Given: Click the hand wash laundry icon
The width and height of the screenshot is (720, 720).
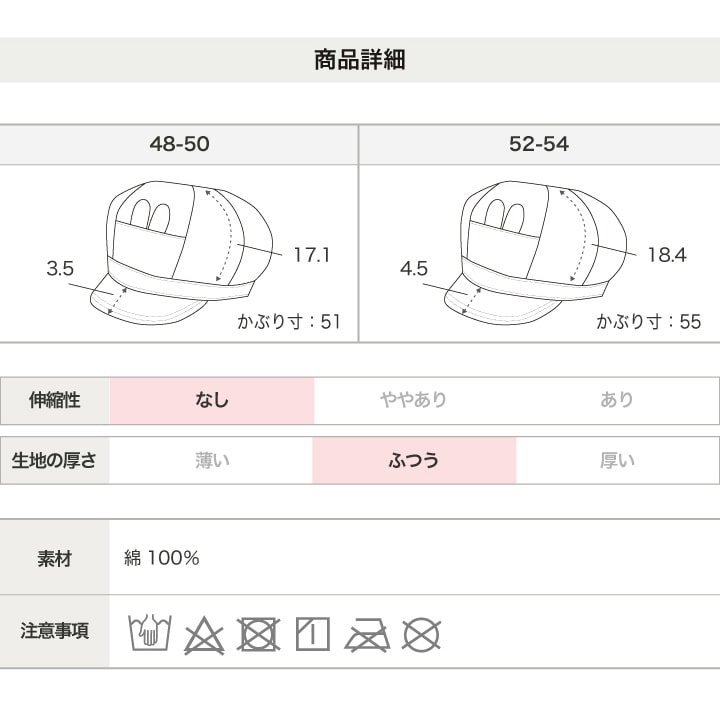Looking at the screenshot, I should coord(150,633).
